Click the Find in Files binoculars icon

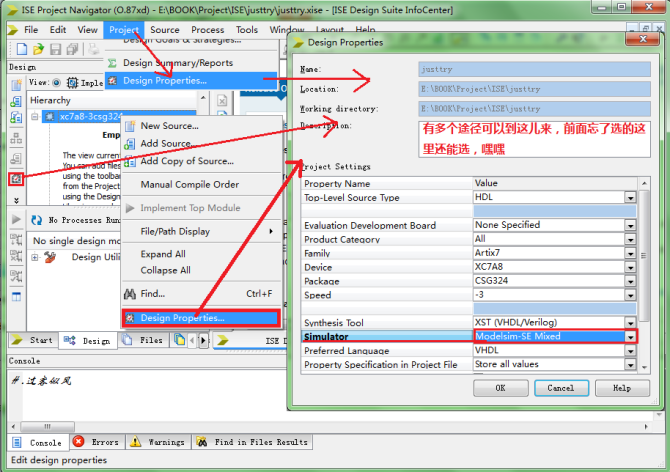tap(202, 442)
